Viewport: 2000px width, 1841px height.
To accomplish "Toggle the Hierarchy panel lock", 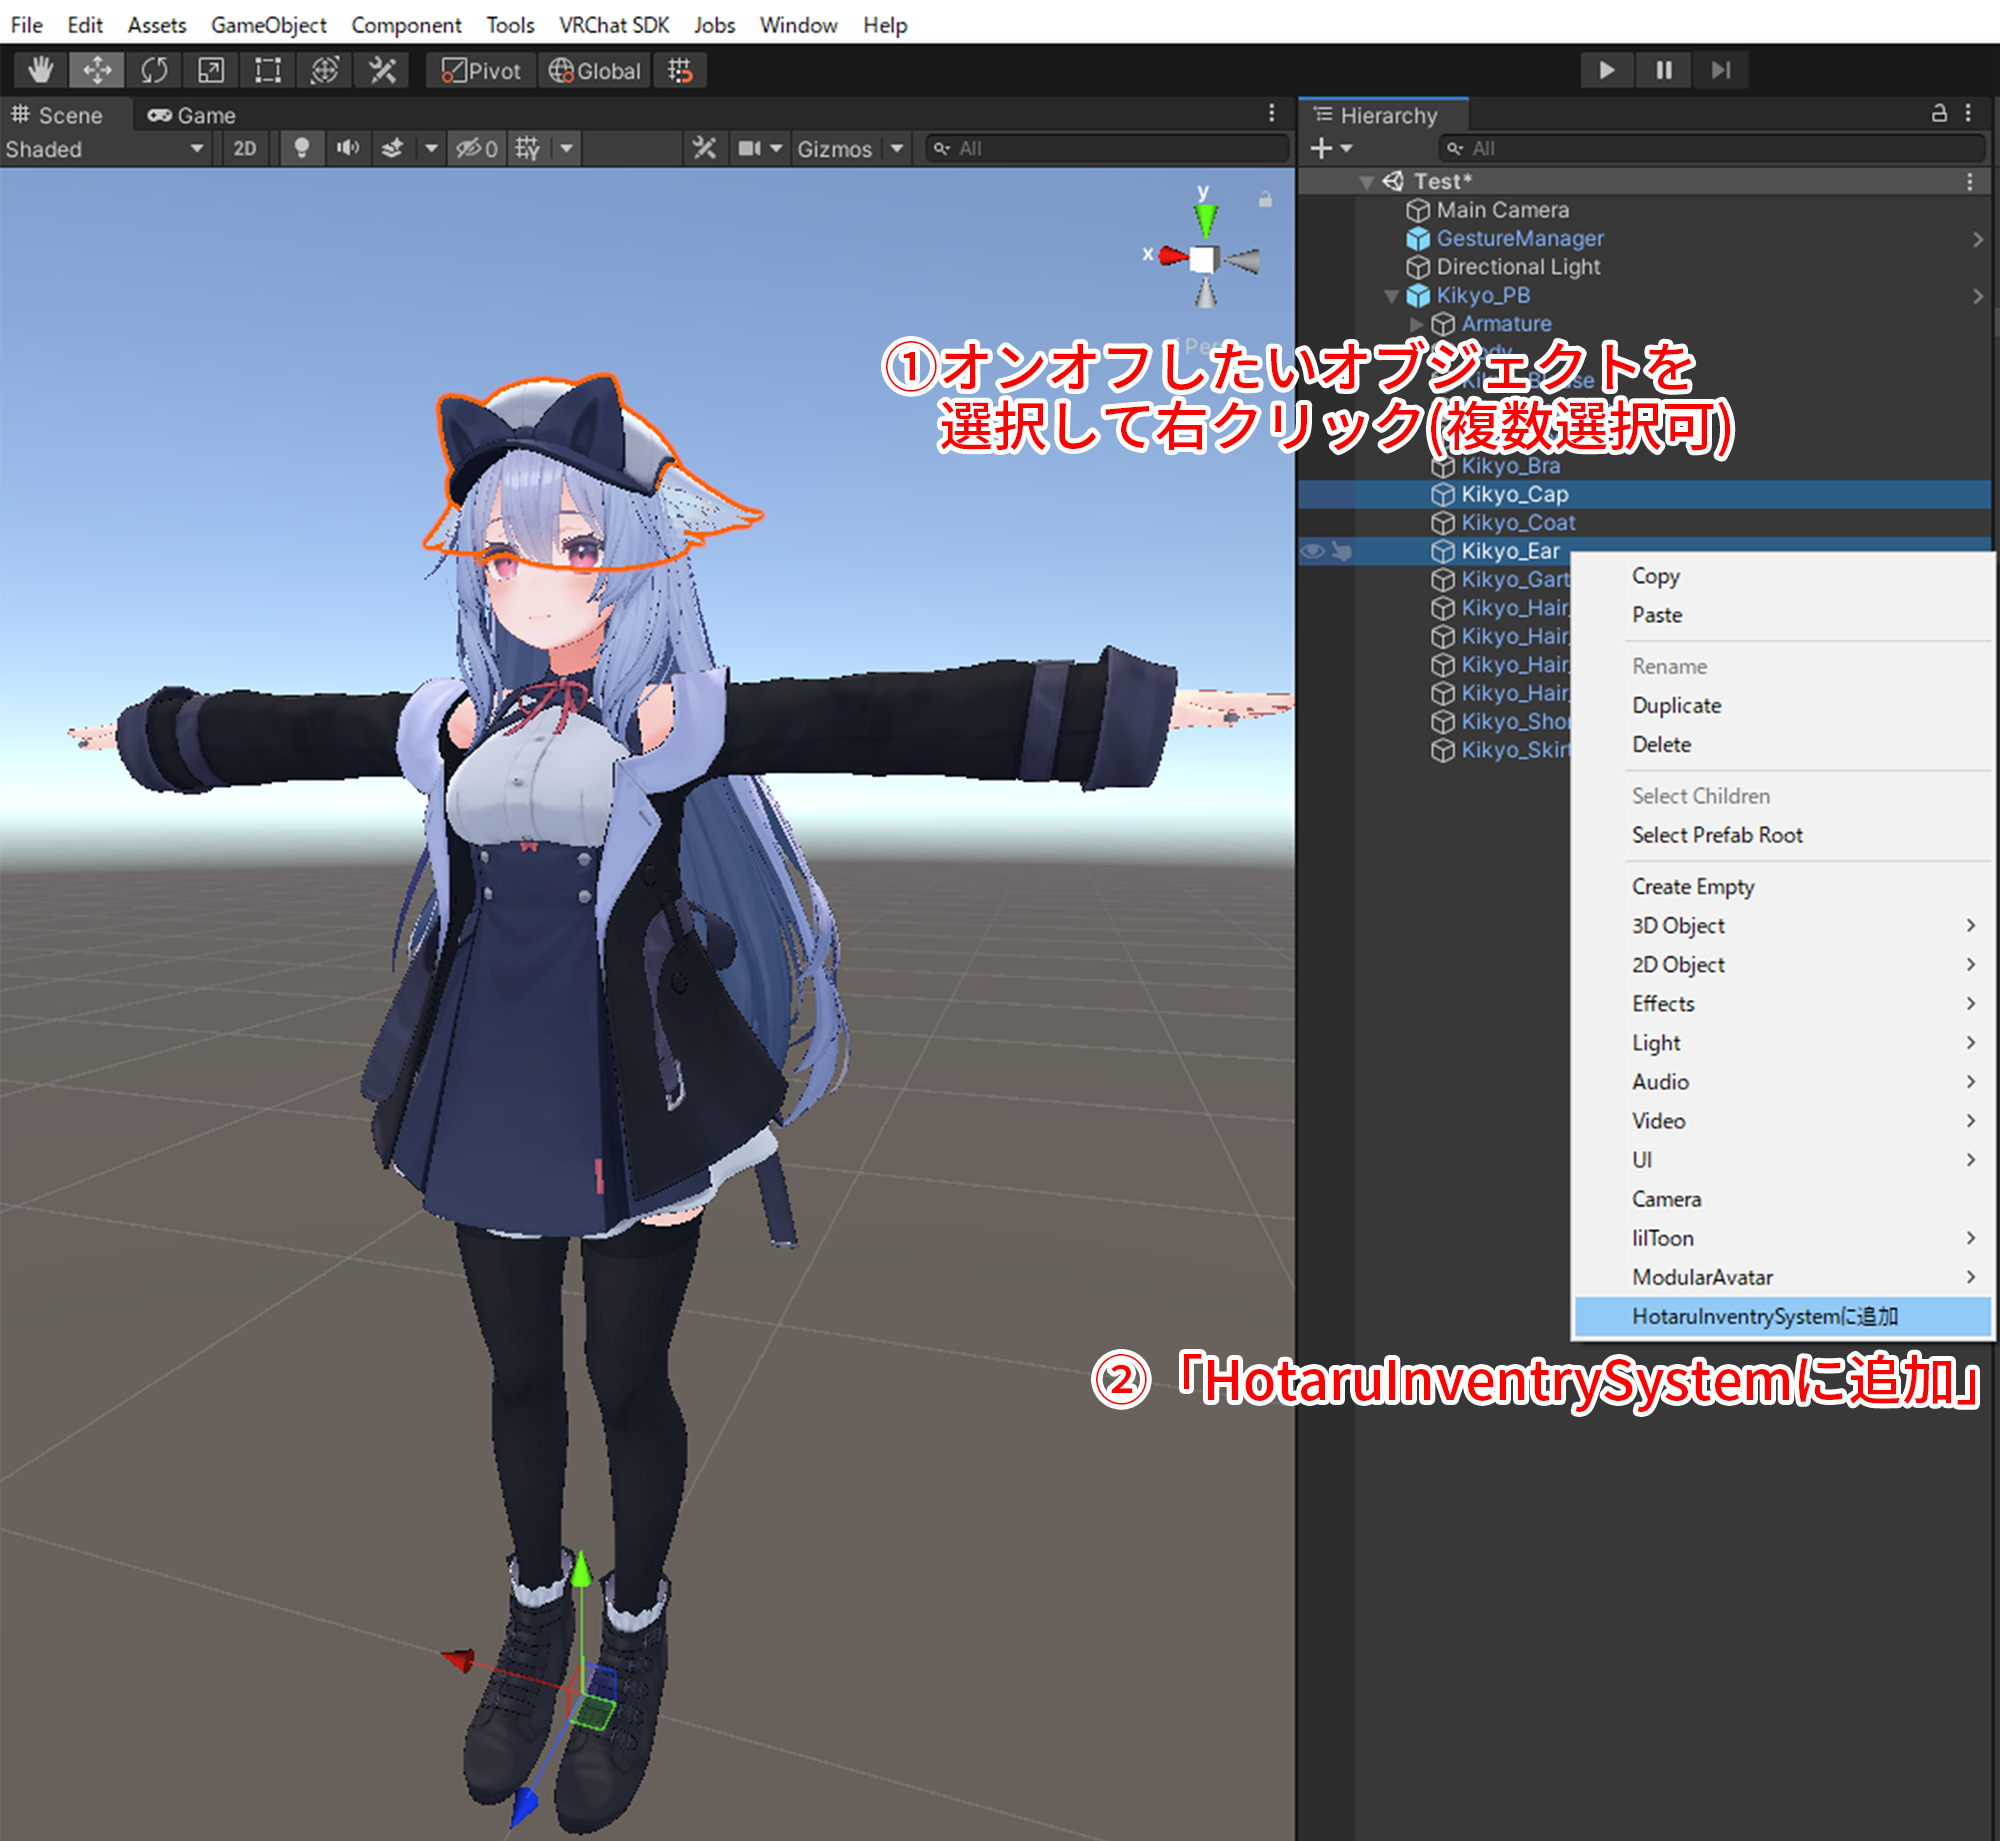I will [x=1939, y=114].
